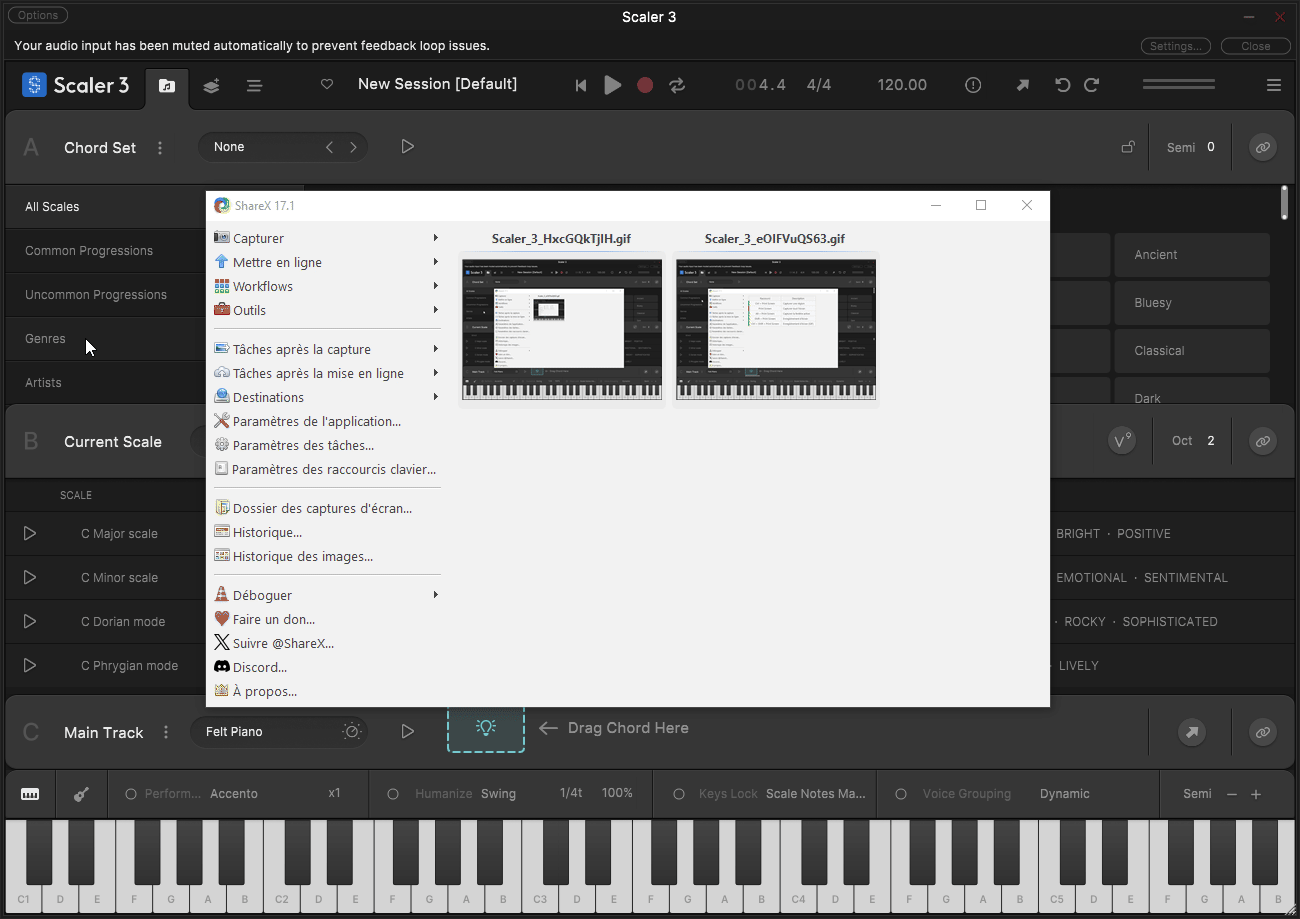This screenshot has height=919, width=1300.
Task: Play the Main Track
Action: (407, 732)
